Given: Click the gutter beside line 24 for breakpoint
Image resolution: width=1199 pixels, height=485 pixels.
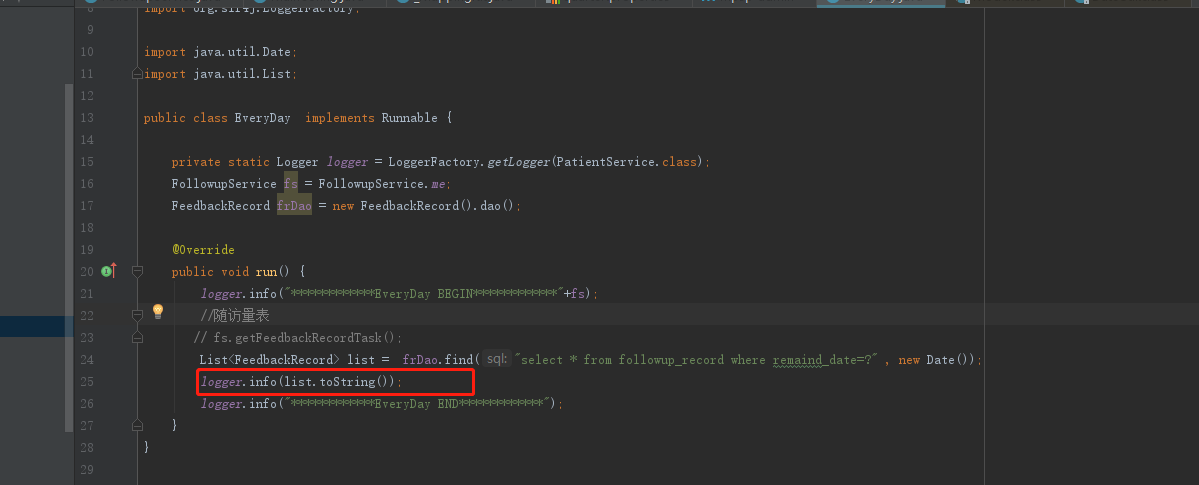Looking at the screenshot, I should (x=108, y=360).
